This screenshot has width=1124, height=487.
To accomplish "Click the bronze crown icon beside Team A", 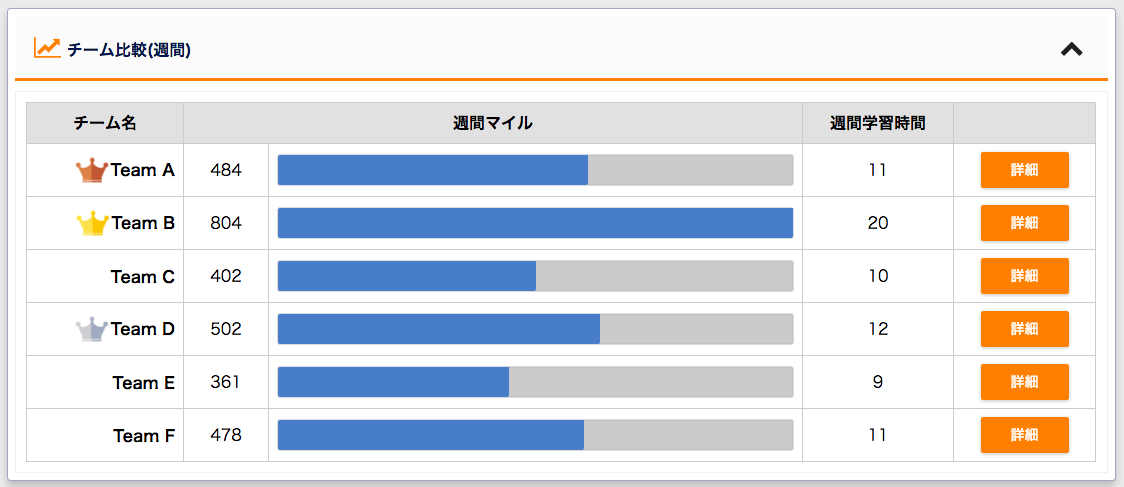I will pos(92,171).
